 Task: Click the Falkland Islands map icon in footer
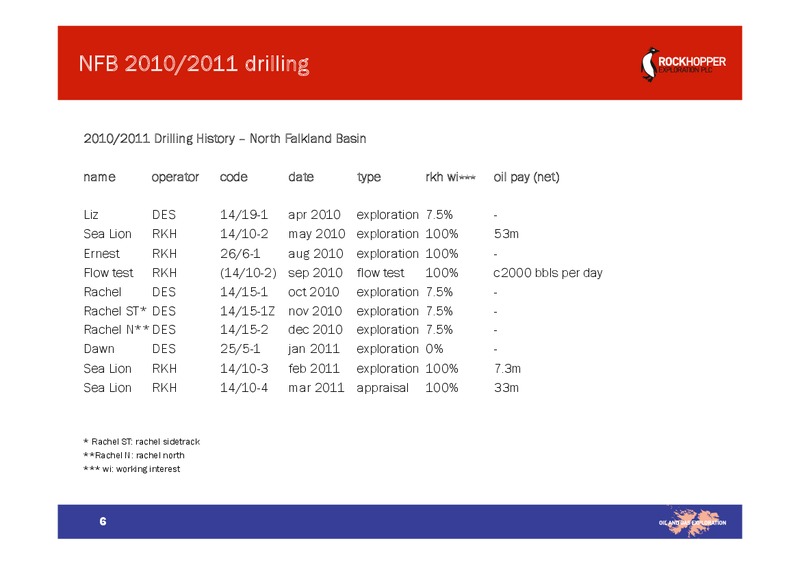693,521
